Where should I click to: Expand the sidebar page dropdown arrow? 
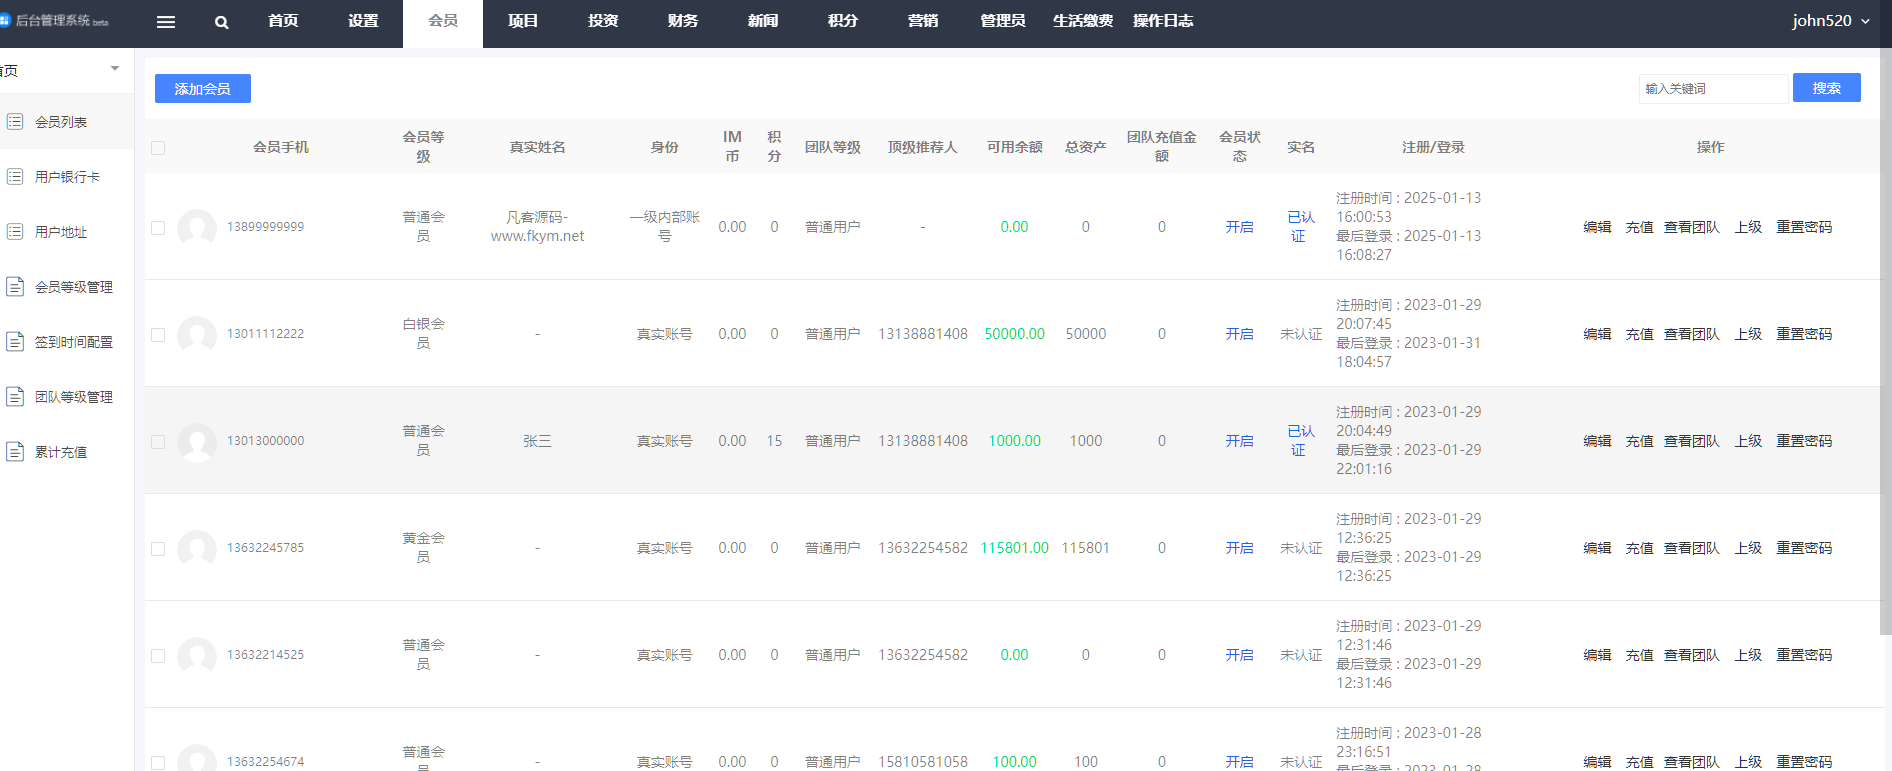pos(115,69)
